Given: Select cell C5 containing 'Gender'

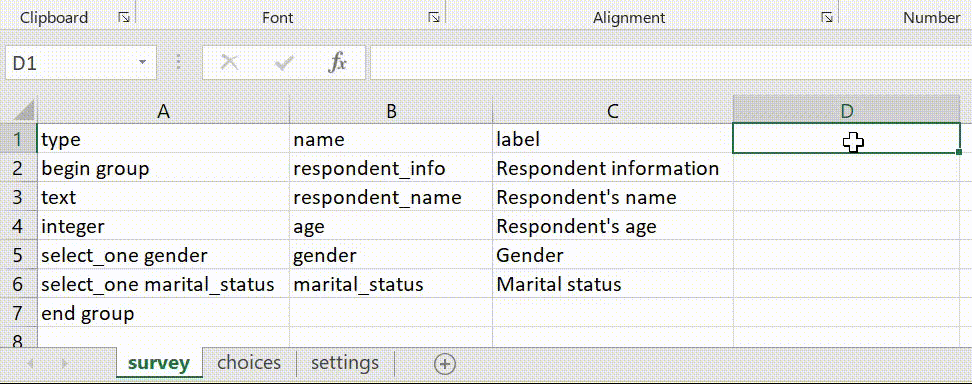Looking at the screenshot, I should coord(612,255).
